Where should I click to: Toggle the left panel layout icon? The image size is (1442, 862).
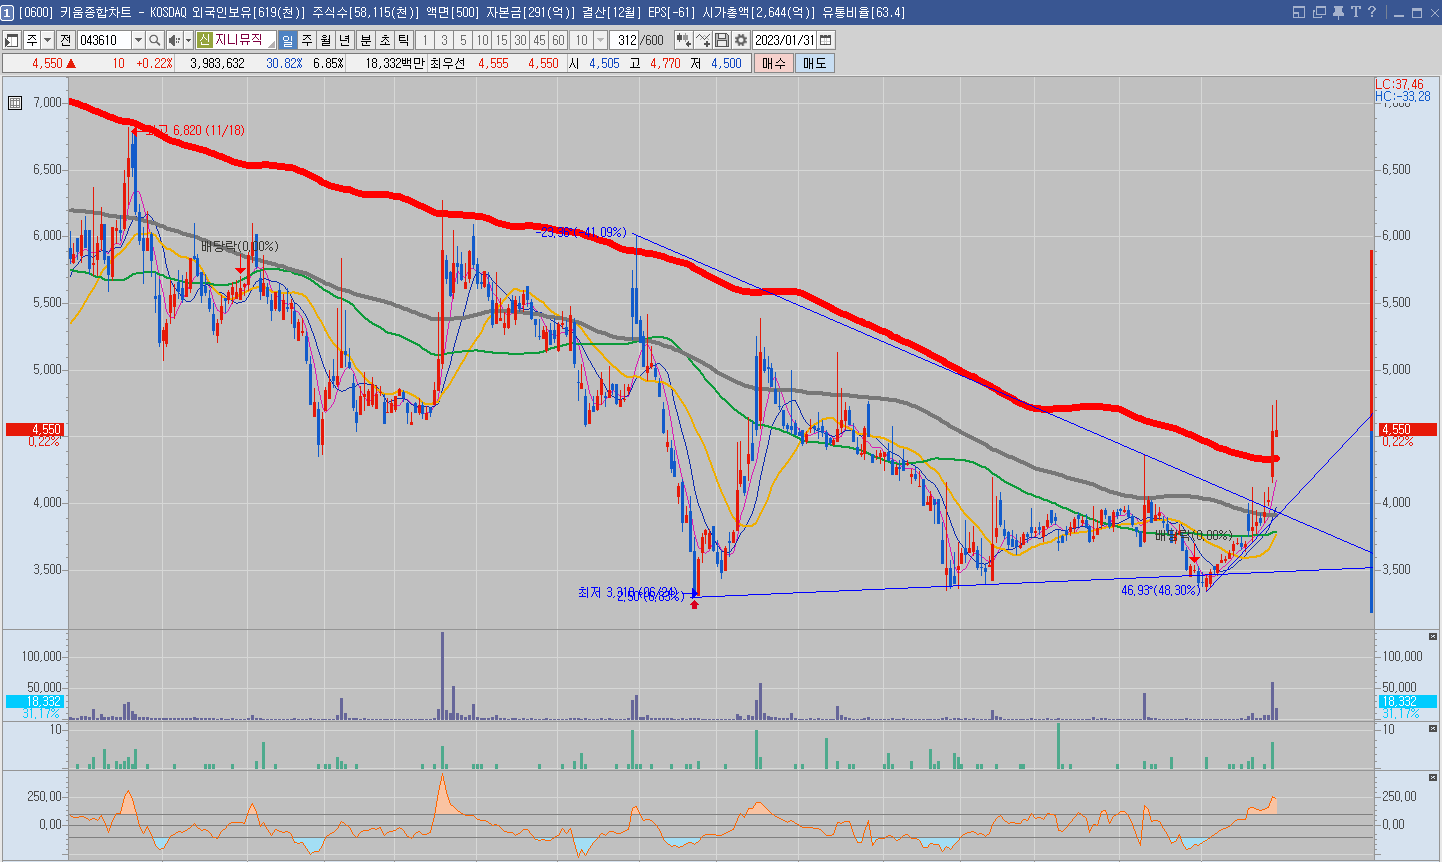pyautogui.click(x=12, y=40)
